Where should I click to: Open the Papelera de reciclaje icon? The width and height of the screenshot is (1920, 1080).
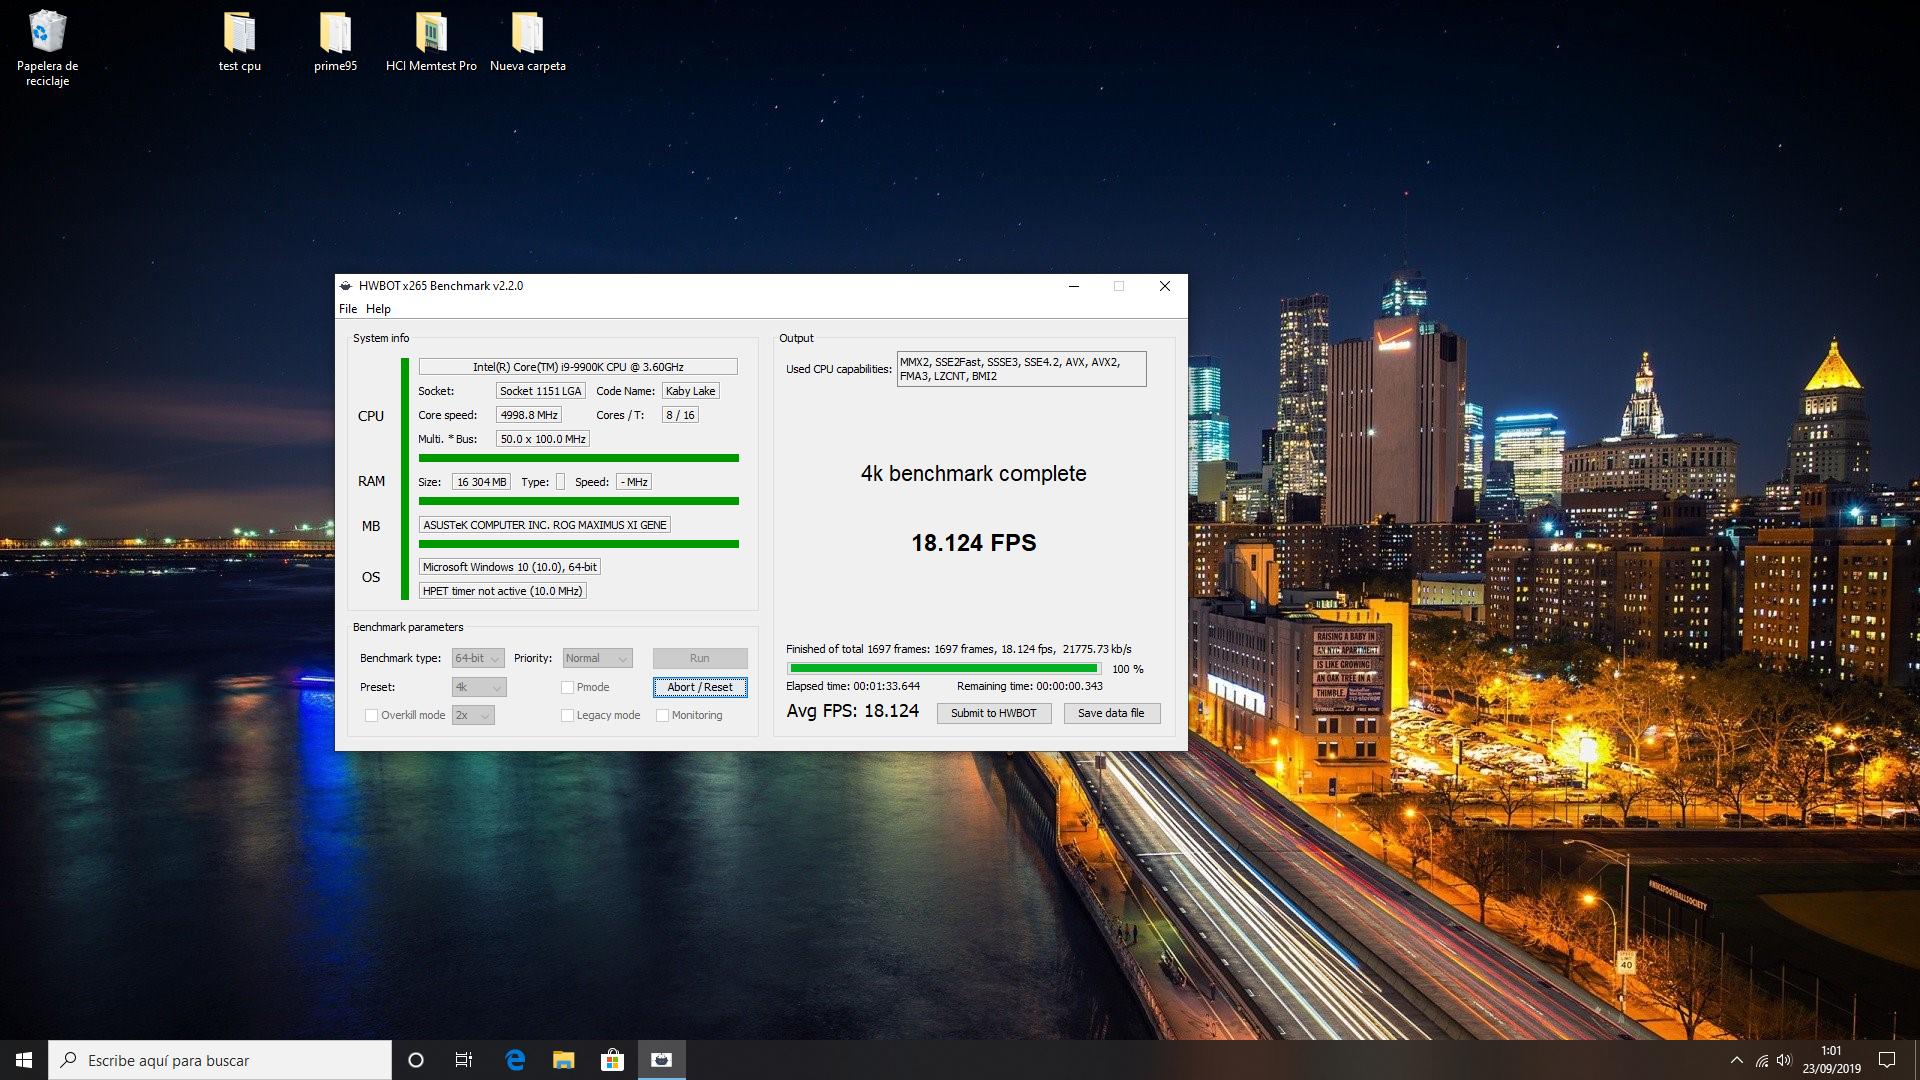pyautogui.click(x=47, y=34)
